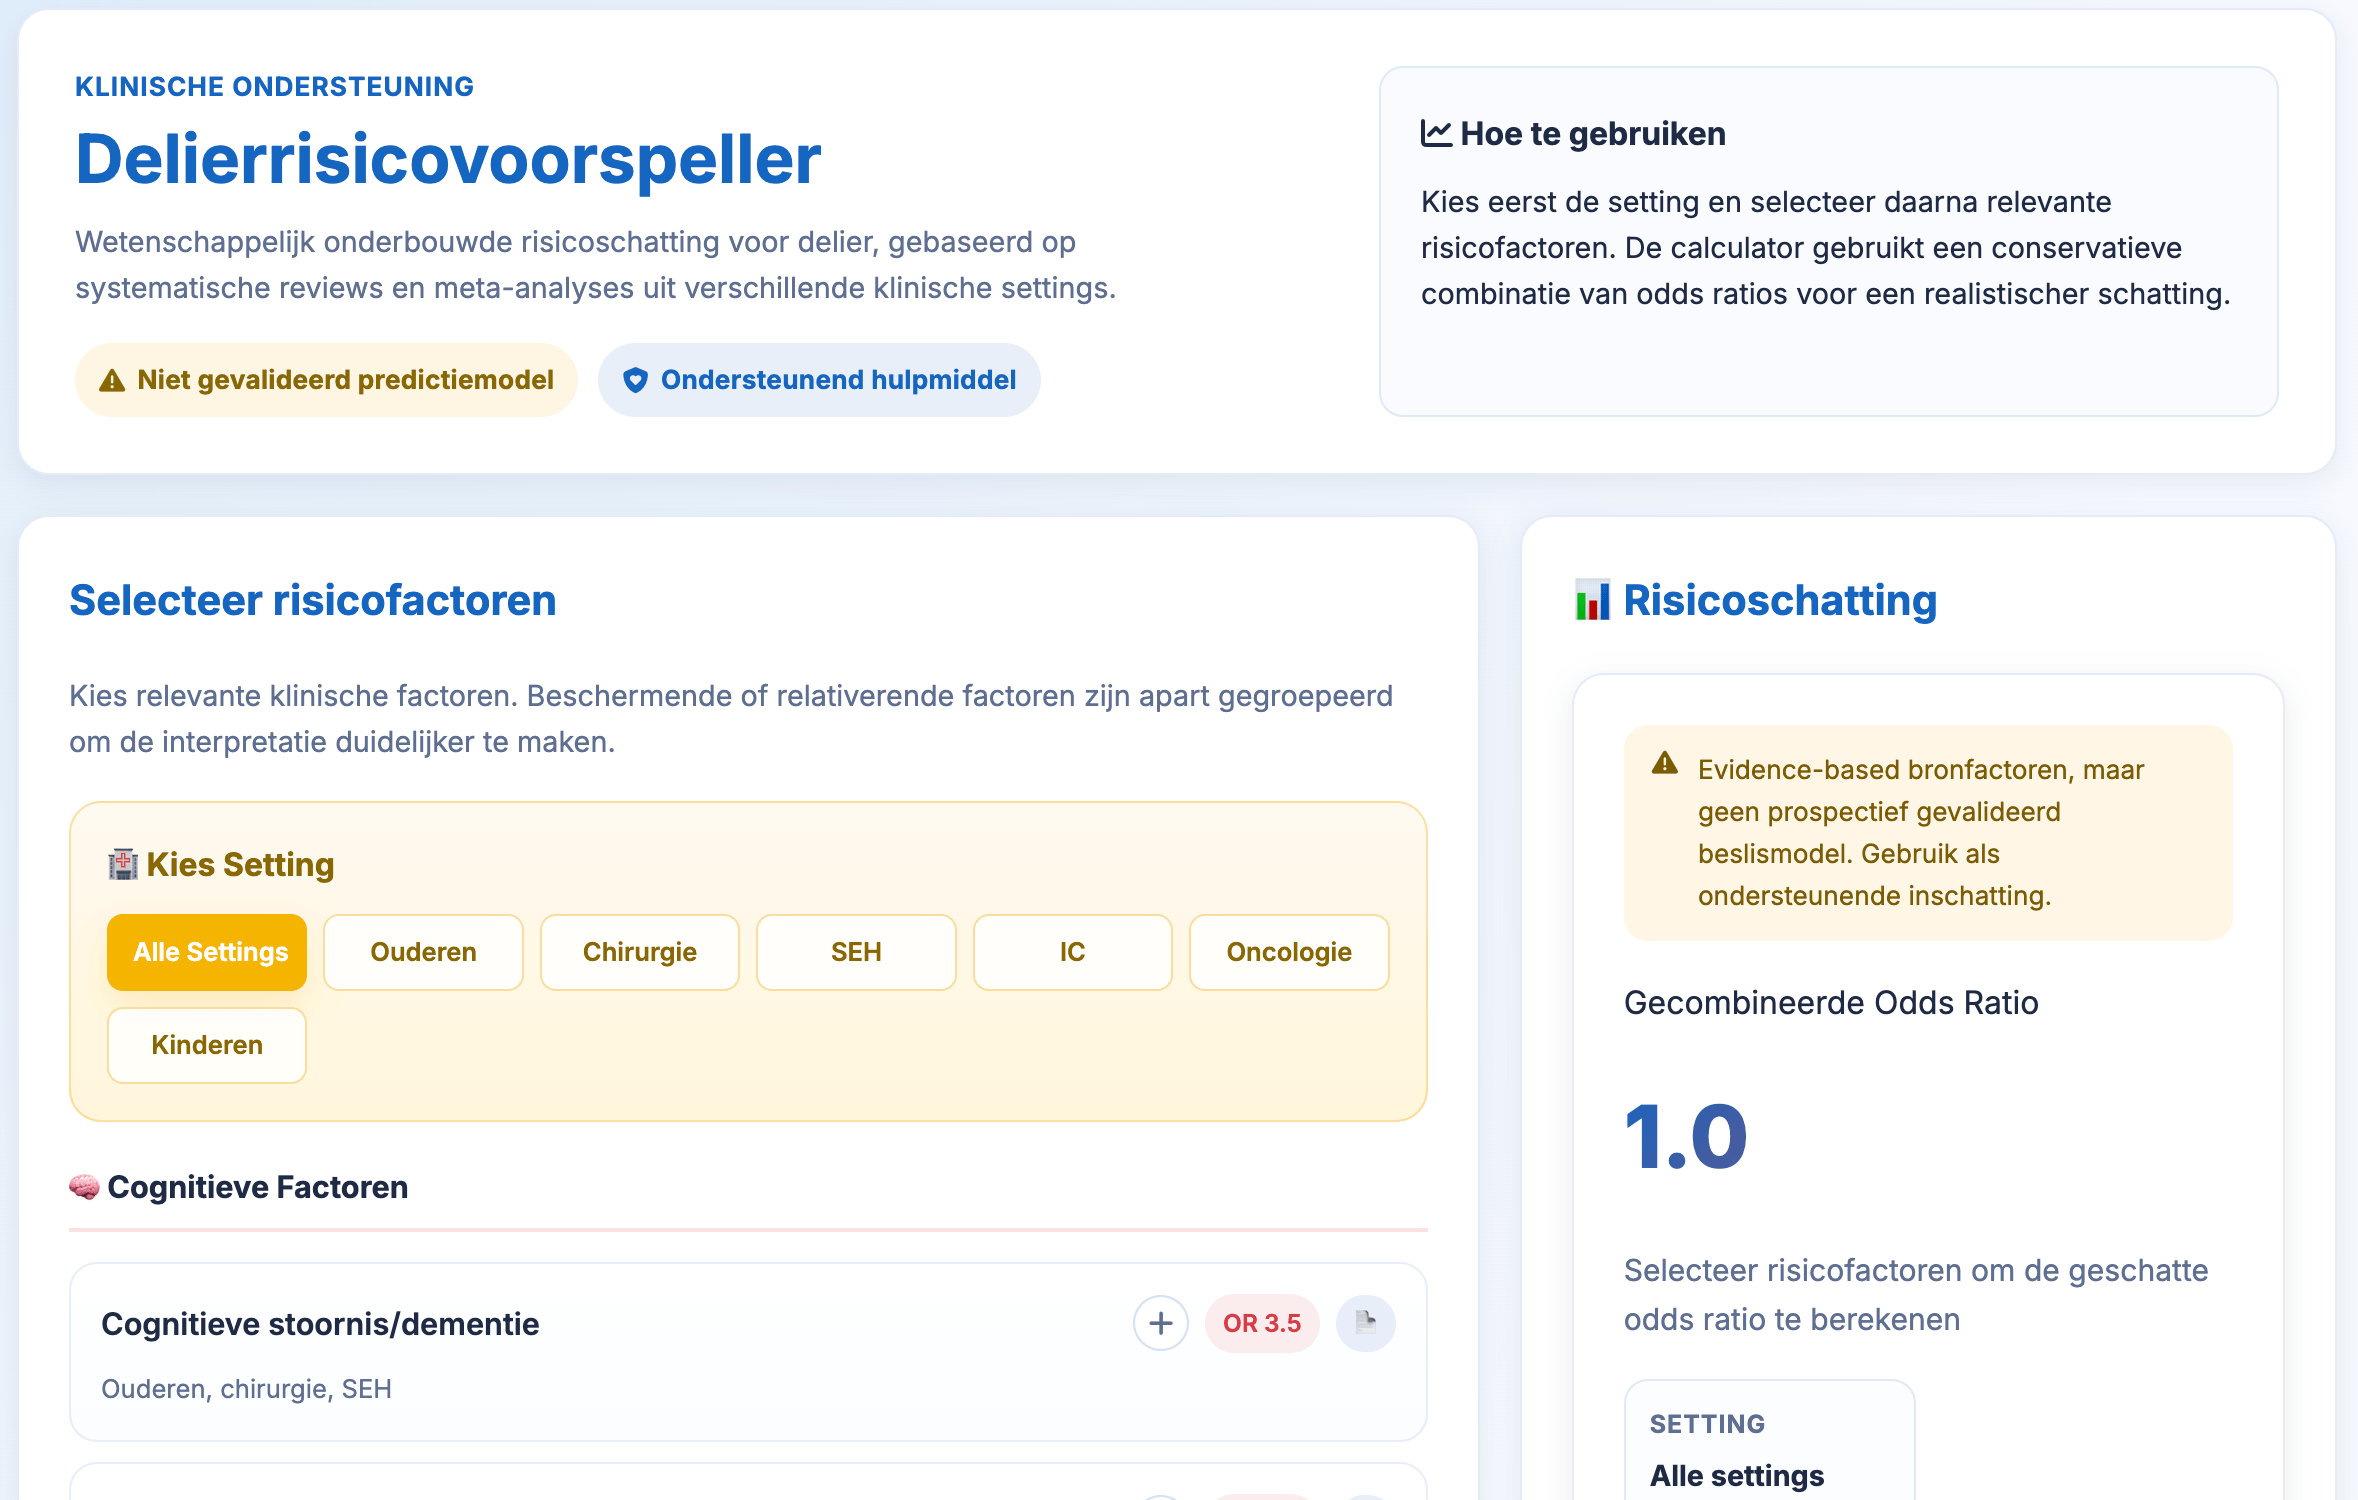The width and height of the screenshot is (2358, 1500).
Task: Add Cognitieve stoornis/dementie with plus icon
Action: tap(1161, 1324)
